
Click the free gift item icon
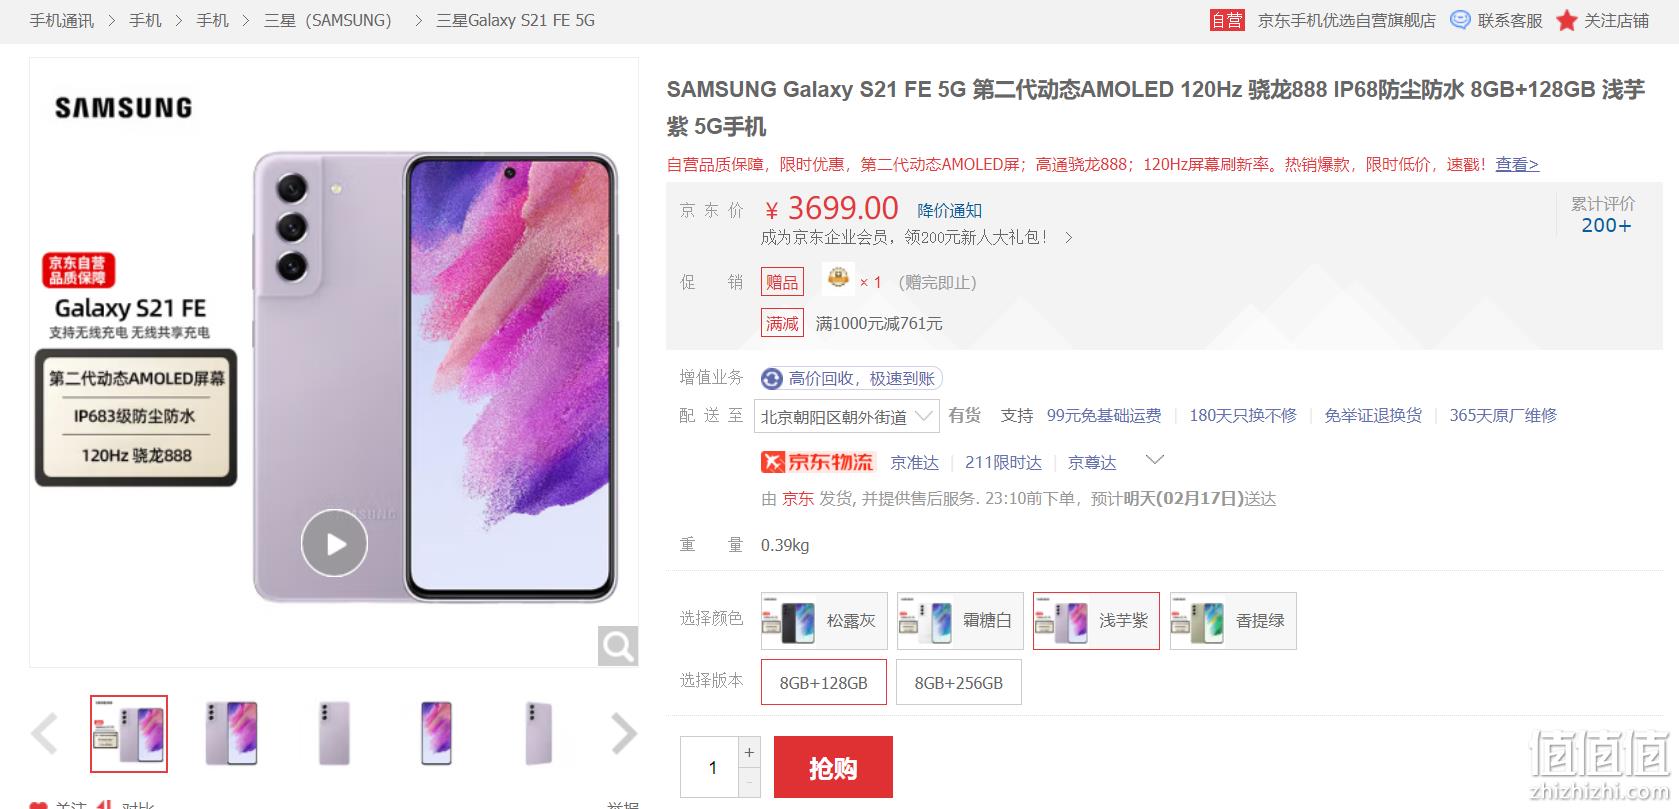838,278
